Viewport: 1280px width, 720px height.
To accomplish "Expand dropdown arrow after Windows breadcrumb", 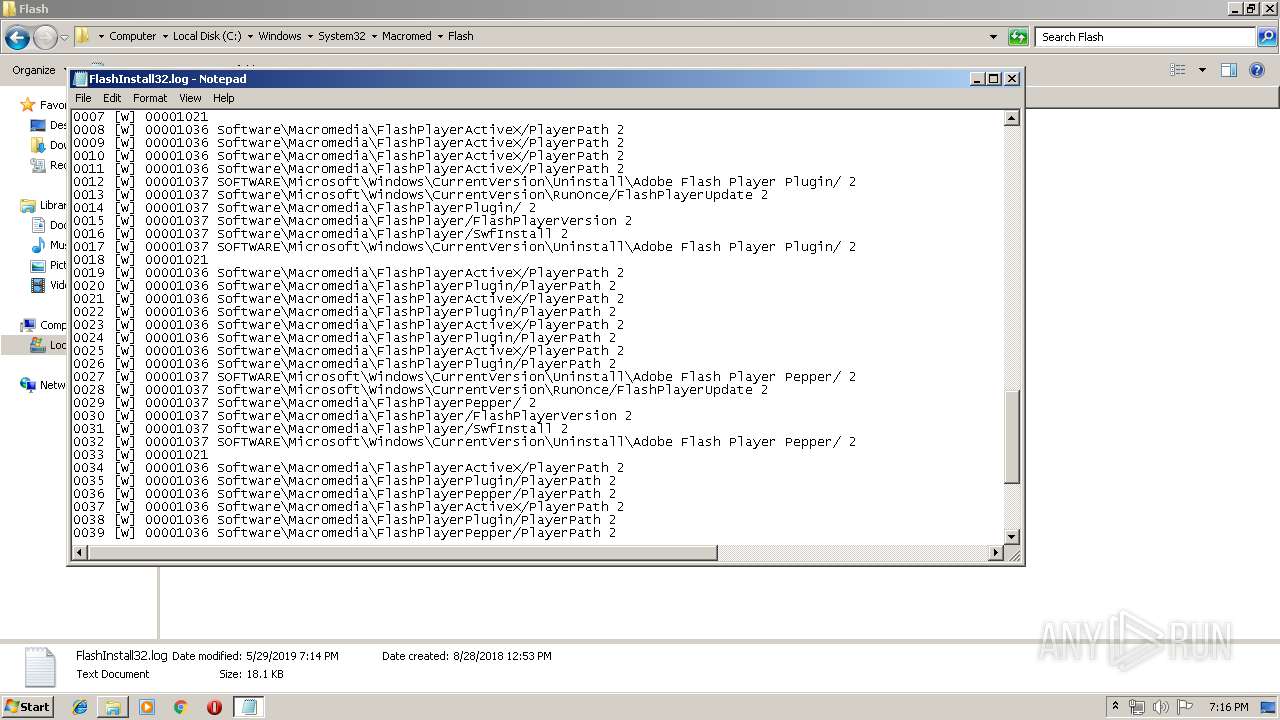I will point(309,36).
